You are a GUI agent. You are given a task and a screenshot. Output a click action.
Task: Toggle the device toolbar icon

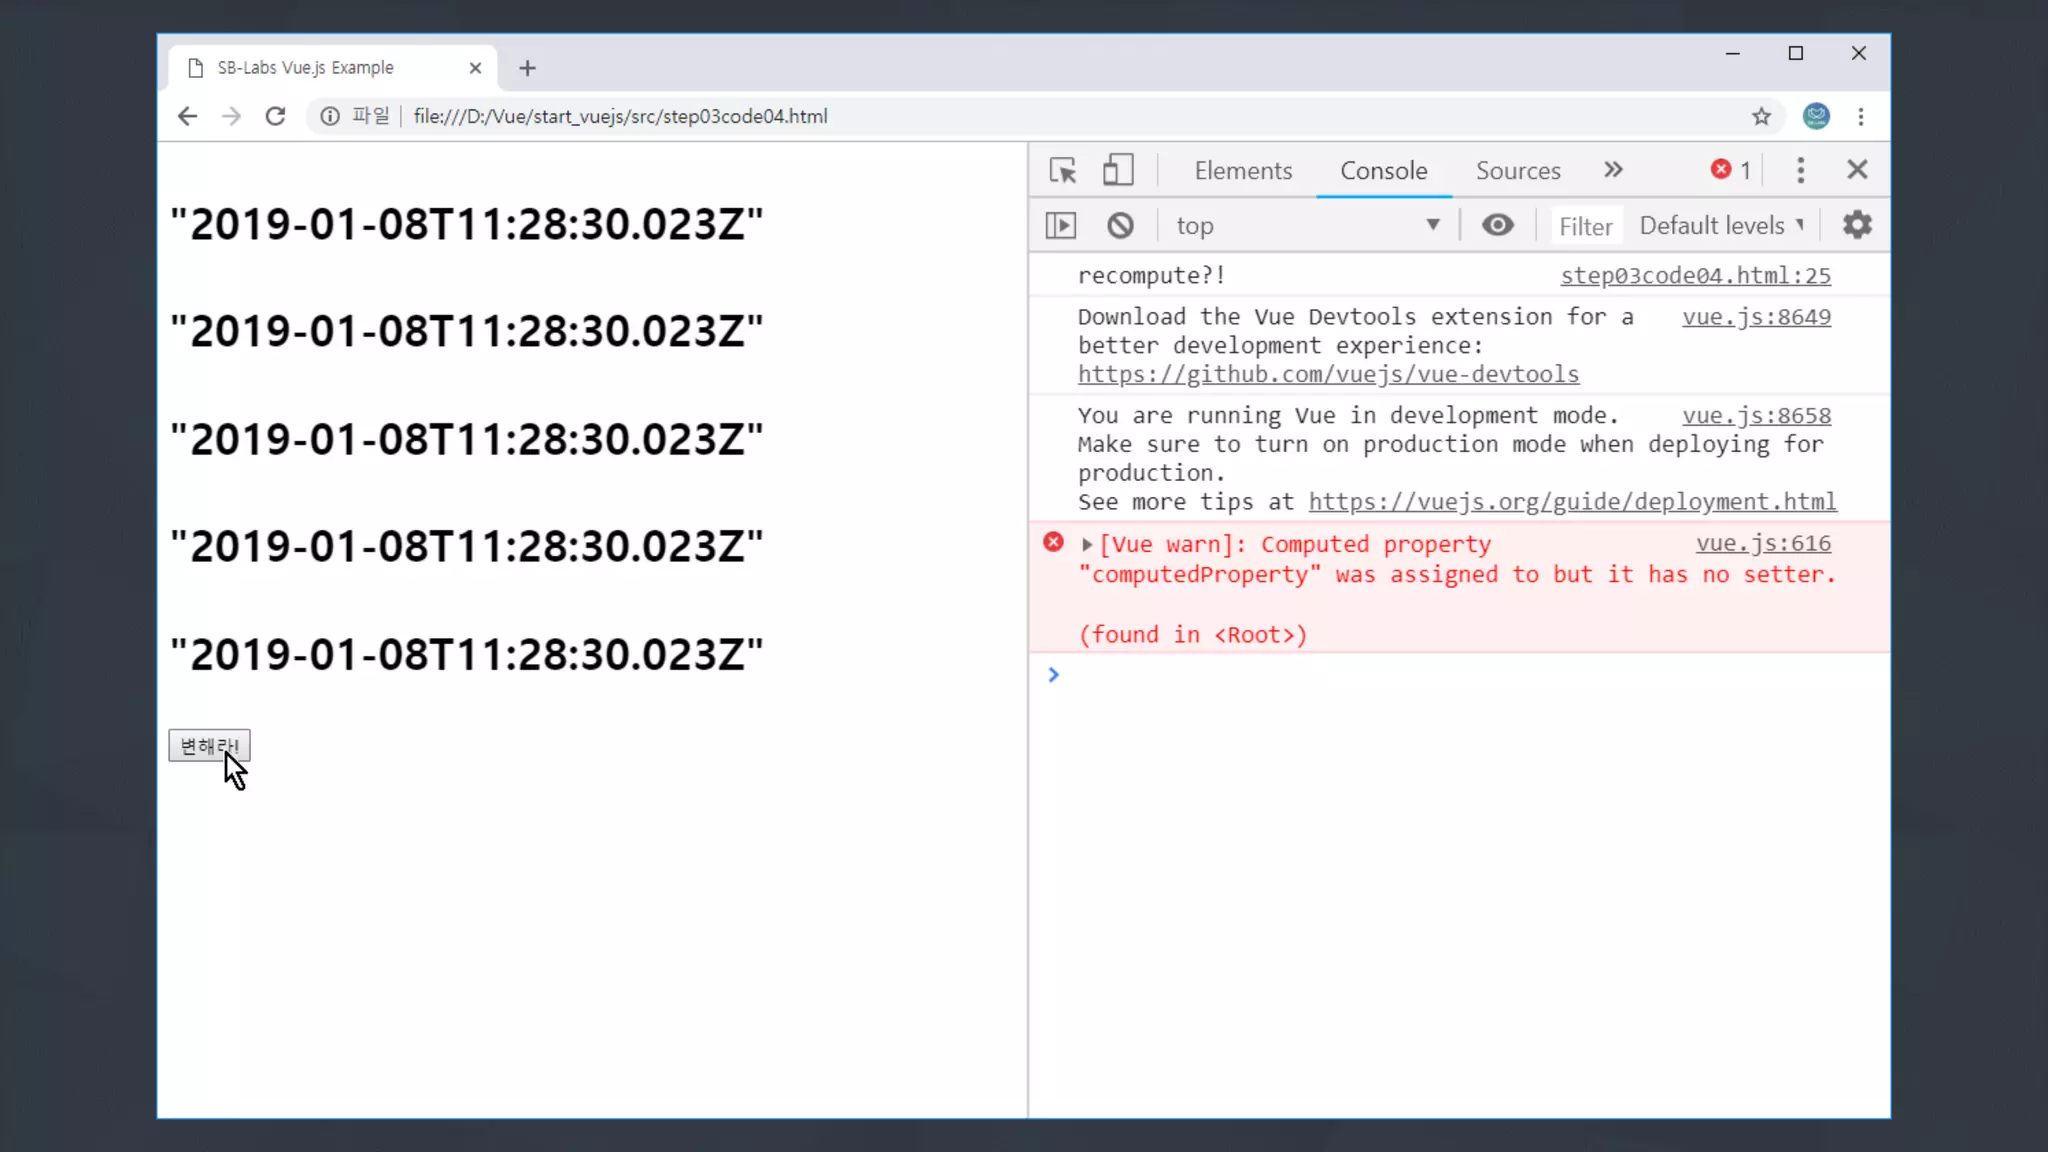(1117, 170)
